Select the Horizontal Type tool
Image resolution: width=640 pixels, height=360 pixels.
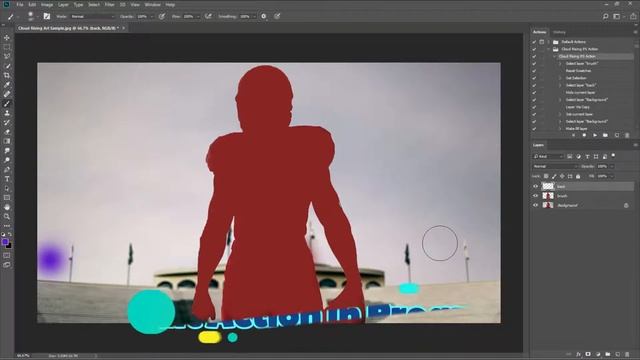tap(7, 179)
